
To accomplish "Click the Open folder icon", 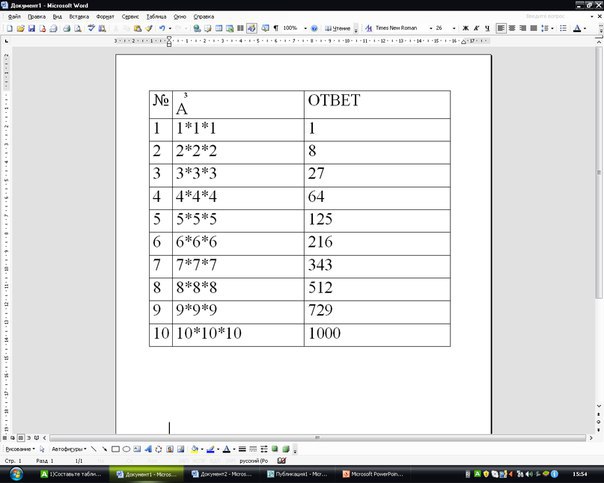I will [x=19, y=29].
